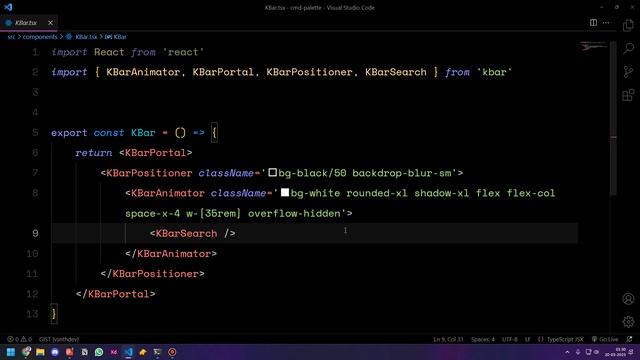Close the KBar.tsx editor tab

click(50, 23)
